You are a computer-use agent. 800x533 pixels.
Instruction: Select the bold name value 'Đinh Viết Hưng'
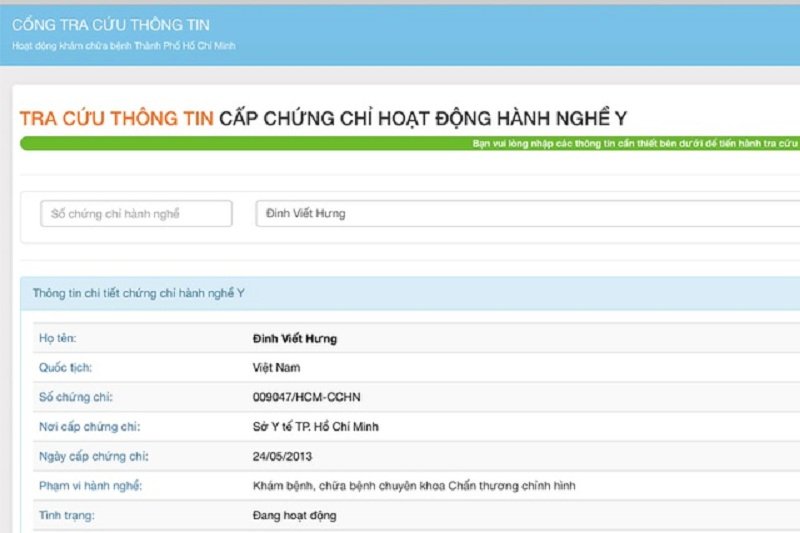(x=295, y=339)
